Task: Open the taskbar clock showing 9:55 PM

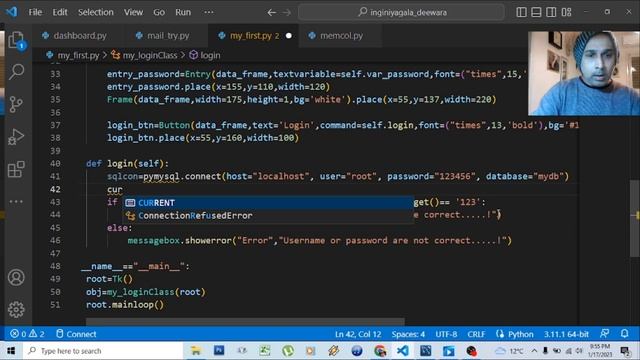Action: tap(600, 351)
